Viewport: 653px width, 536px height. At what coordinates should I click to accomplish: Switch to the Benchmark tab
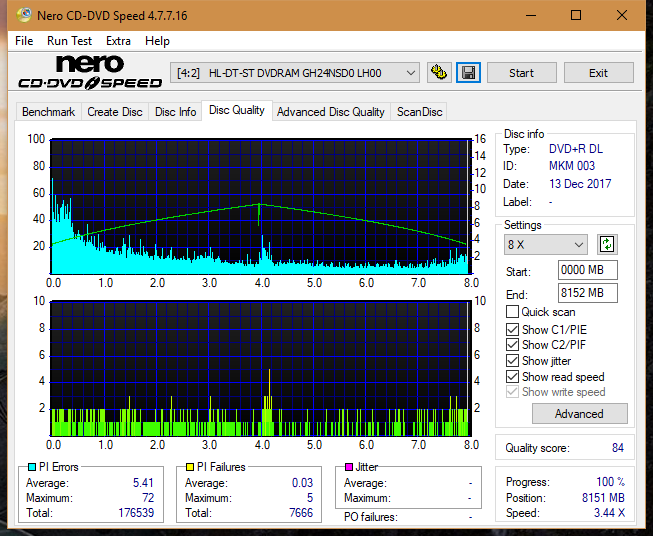tap(49, 112)
